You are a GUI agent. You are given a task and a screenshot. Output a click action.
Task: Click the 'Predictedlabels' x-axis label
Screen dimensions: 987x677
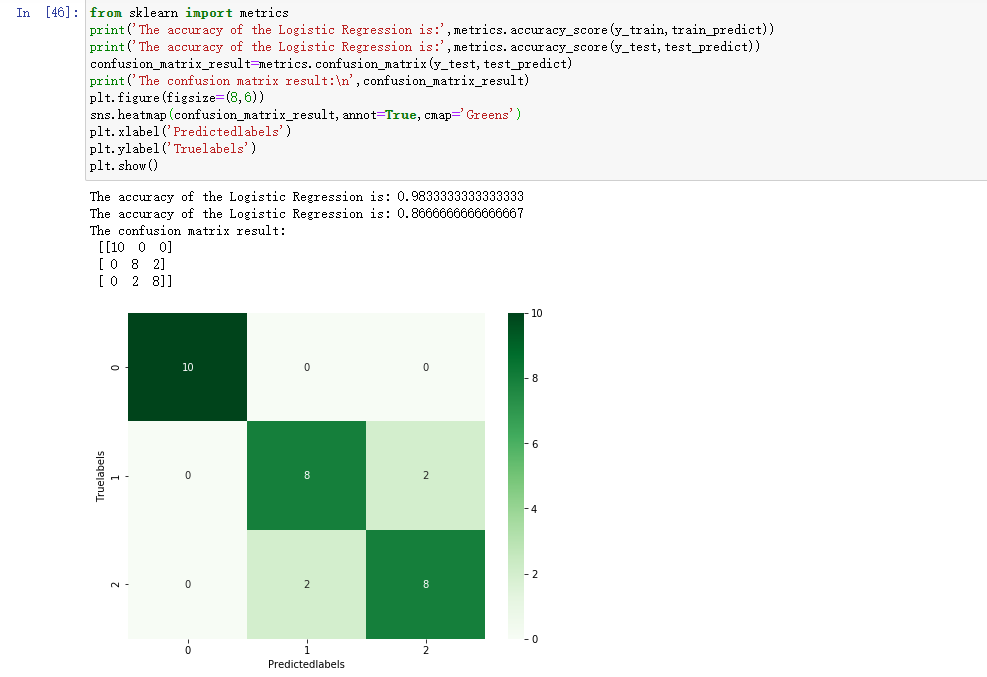pos(306,664)
